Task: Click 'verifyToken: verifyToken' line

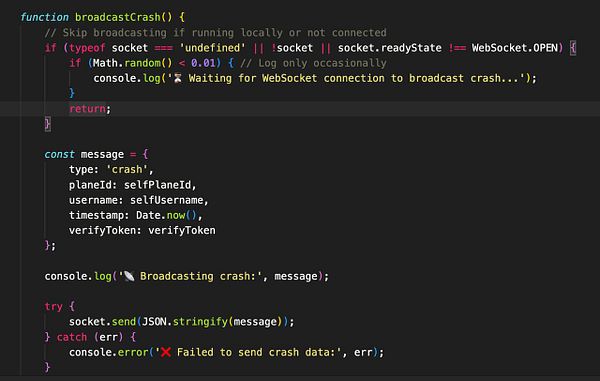Action: click(142, 230)
